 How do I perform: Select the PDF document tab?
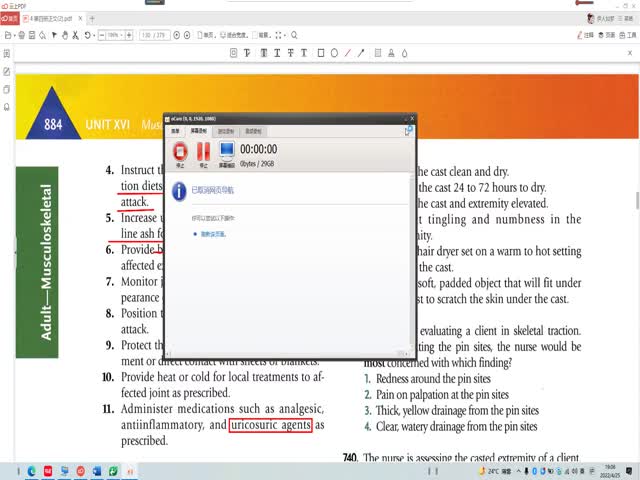point(48,19)
